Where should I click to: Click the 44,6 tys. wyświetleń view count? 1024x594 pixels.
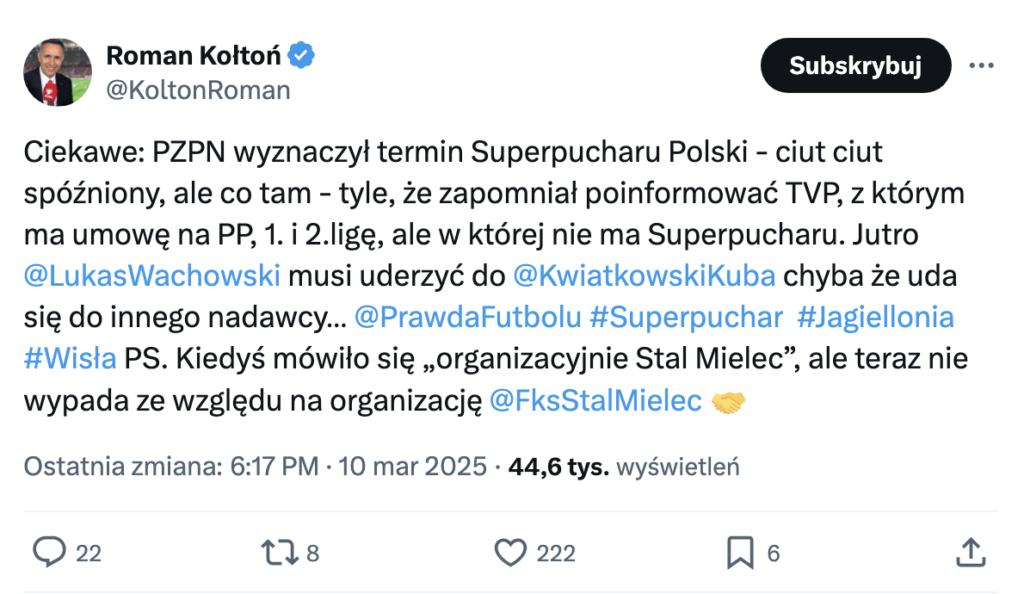pyautogui.click(x=623, y=466)
